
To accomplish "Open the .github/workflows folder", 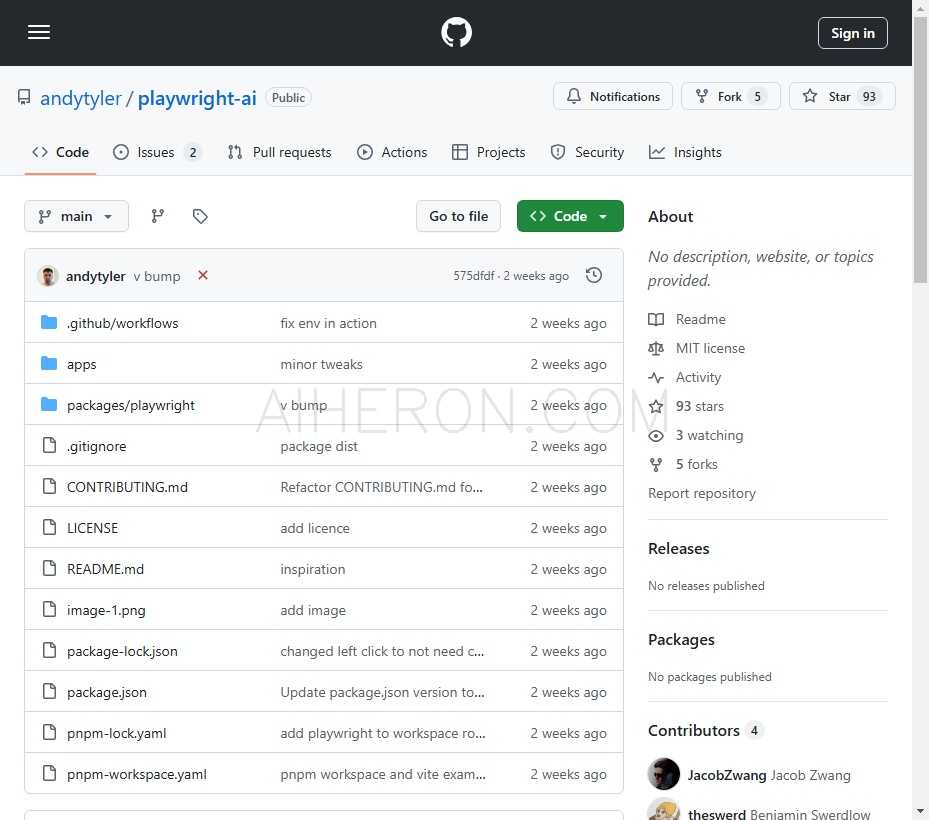I will coord(123,323).
